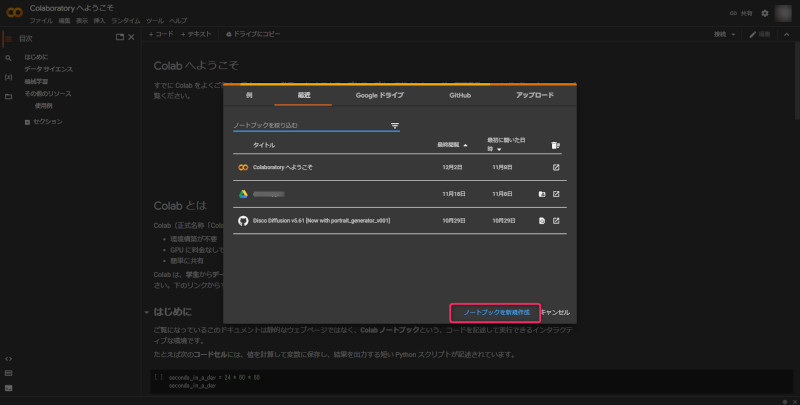
Task: Open the ランタイム menu
Action: pos(126,21)
